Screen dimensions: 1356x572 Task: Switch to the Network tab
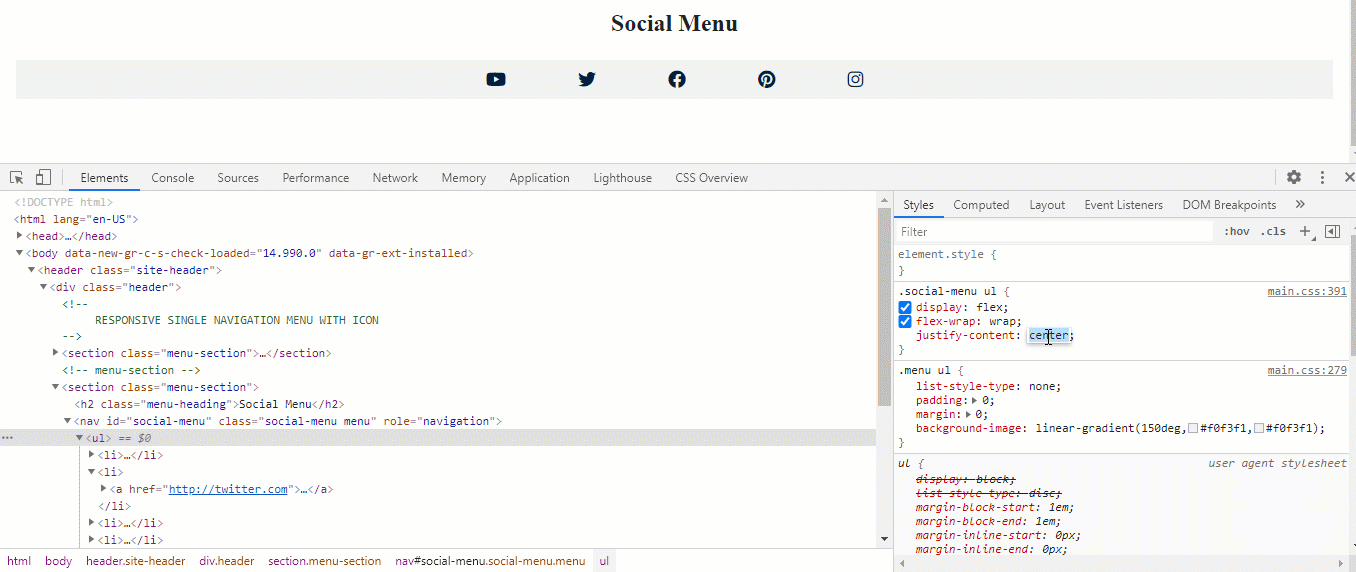(395, 178)
